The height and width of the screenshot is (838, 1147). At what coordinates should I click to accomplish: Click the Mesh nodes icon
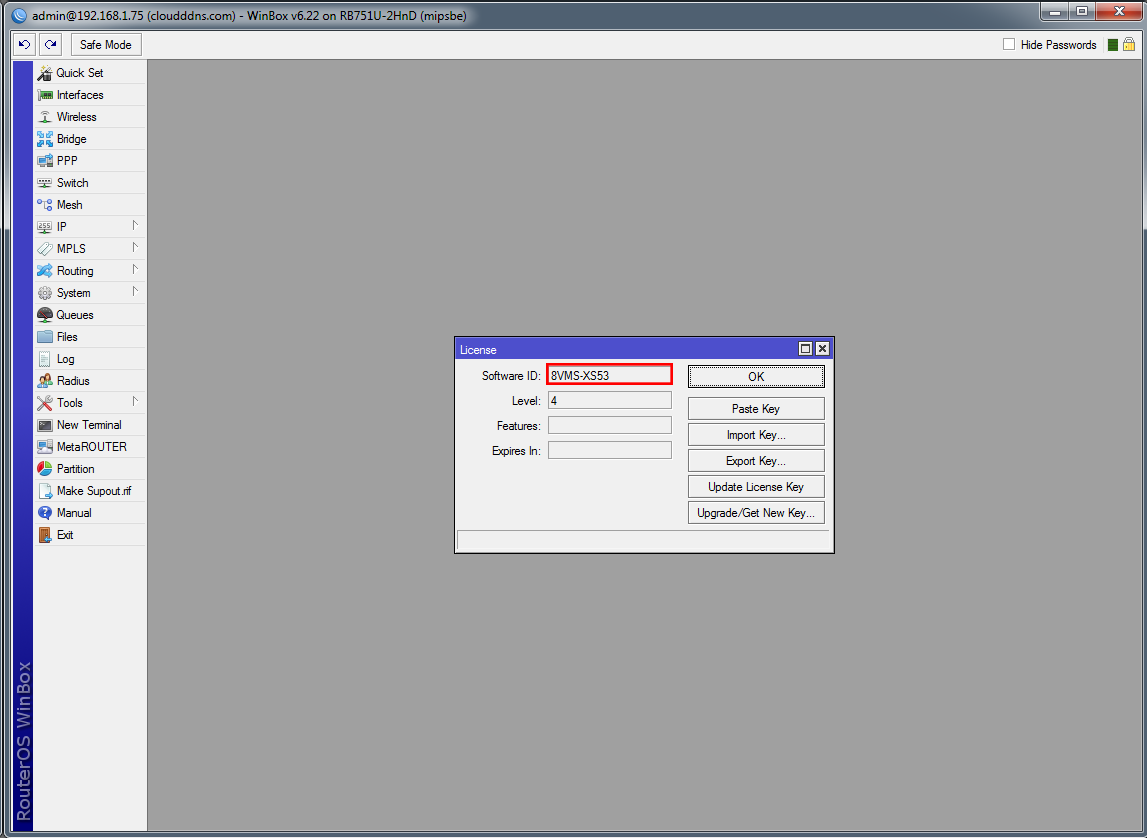point(45,205)
